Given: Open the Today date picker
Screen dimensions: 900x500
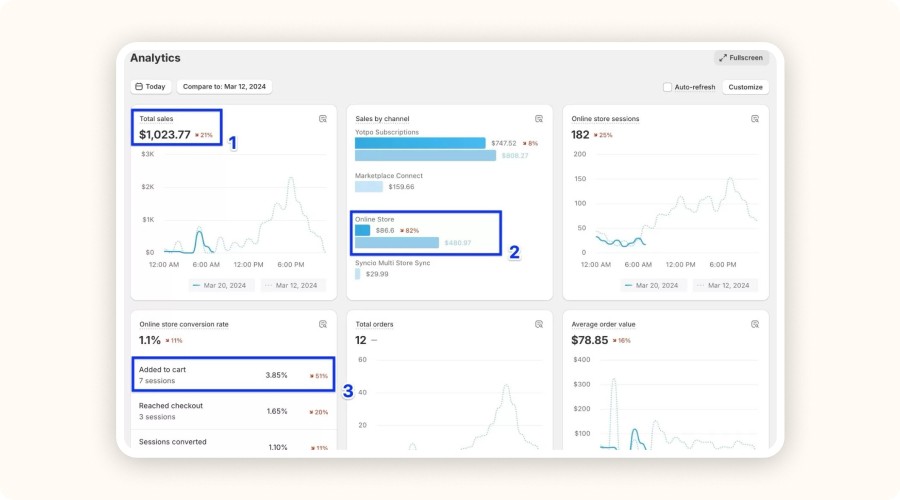Looking at the screenshot, I should point(151,87).
